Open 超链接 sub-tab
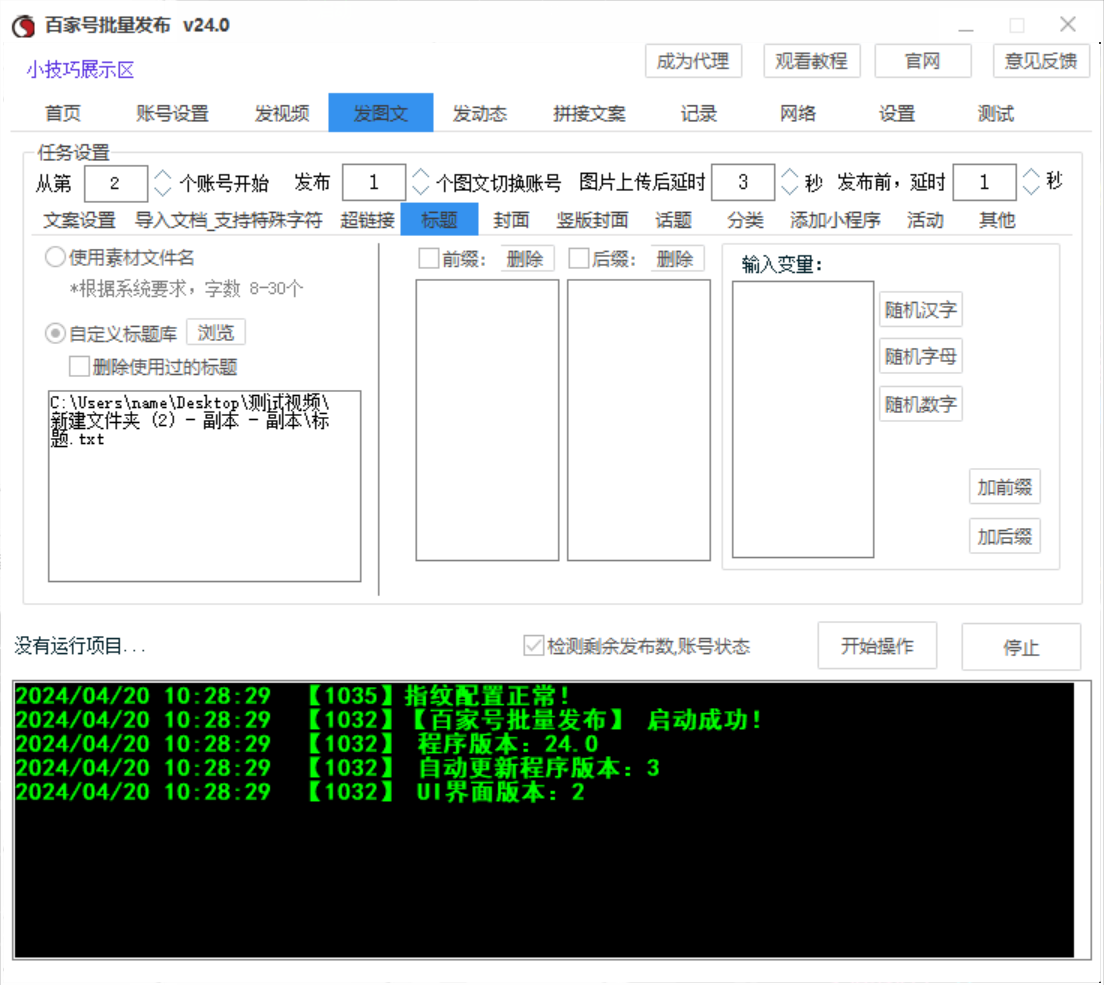The height and width of the screenshot is (985, 1104). click(x=368, y=220)
